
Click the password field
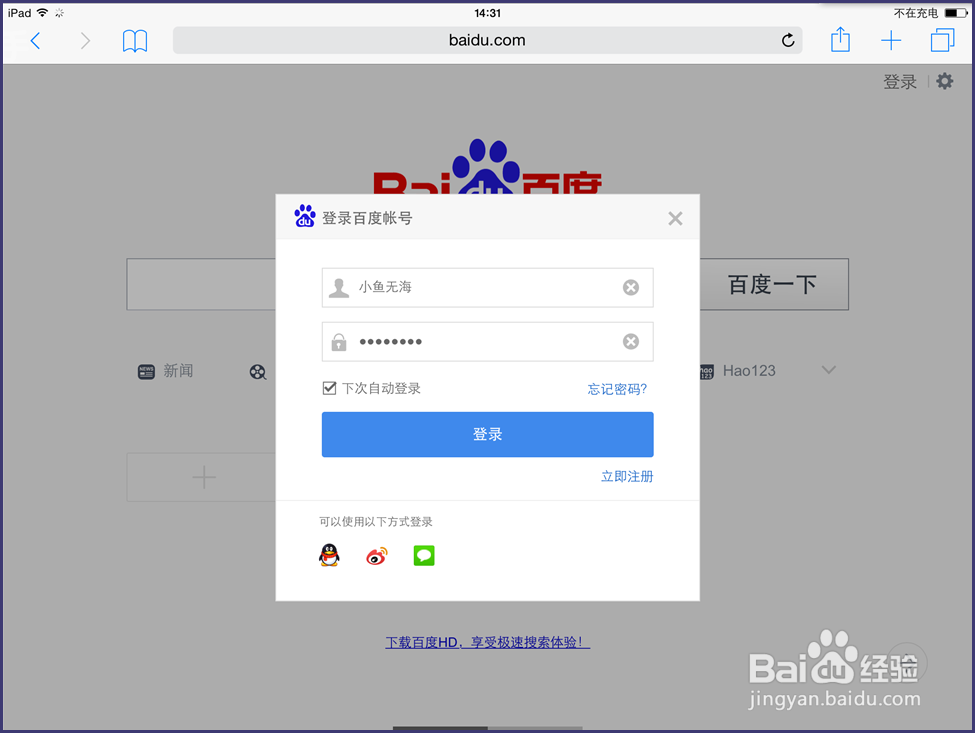click(x=488, y=341)
